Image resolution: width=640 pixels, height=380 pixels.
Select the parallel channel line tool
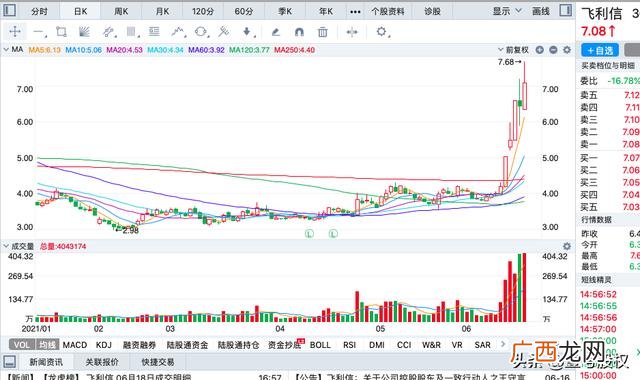(108, 32)
